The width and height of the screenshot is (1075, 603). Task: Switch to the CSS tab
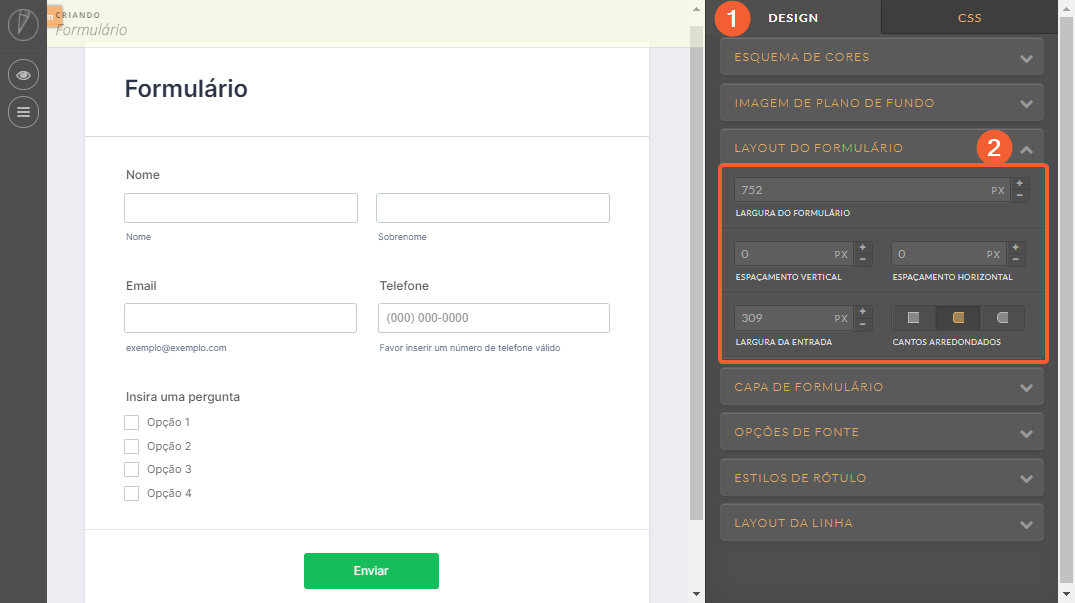968,17
